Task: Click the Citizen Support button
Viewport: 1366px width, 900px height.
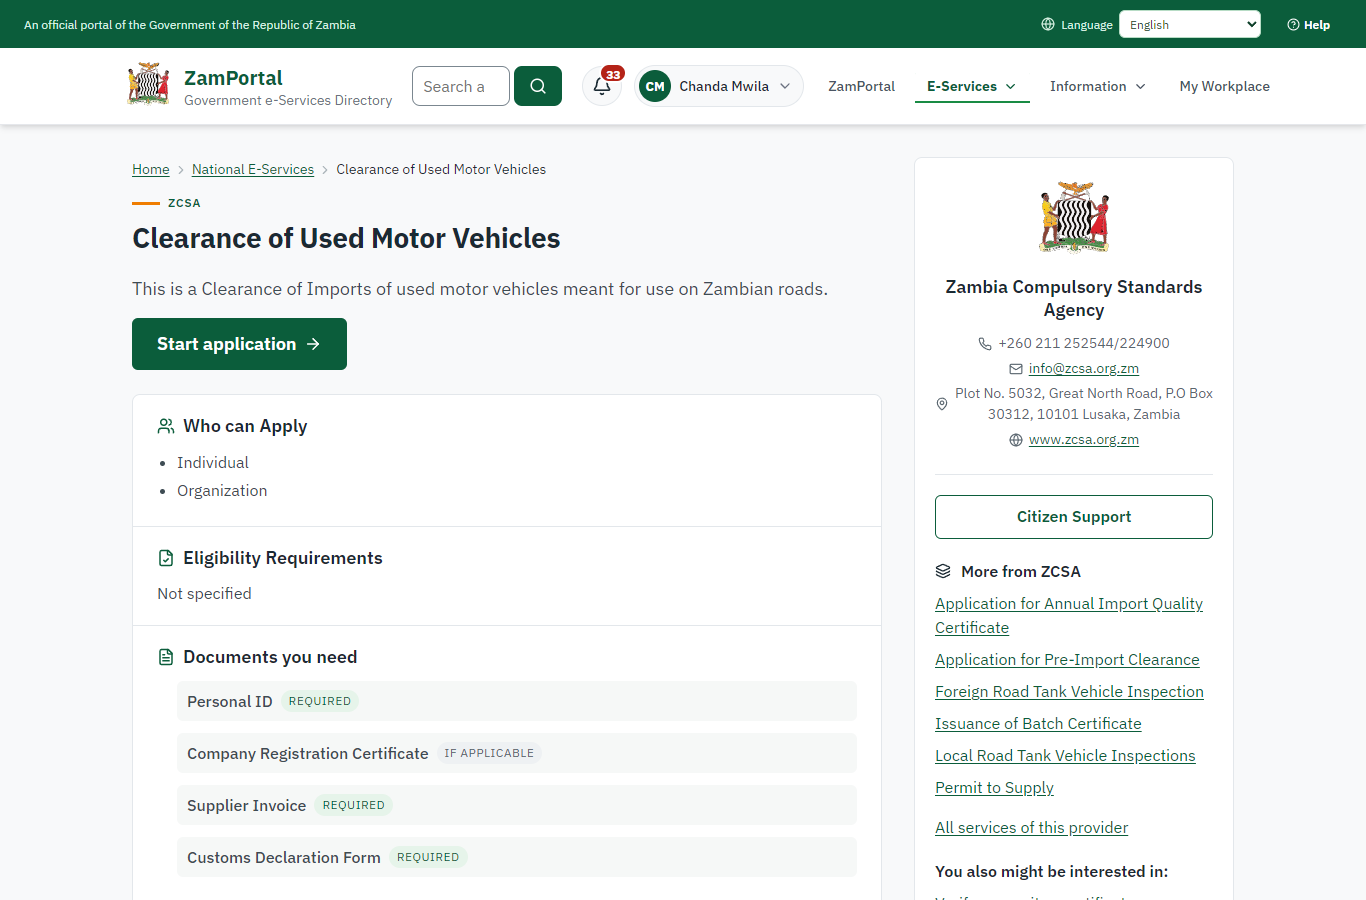Action: tap(1074, 517)
